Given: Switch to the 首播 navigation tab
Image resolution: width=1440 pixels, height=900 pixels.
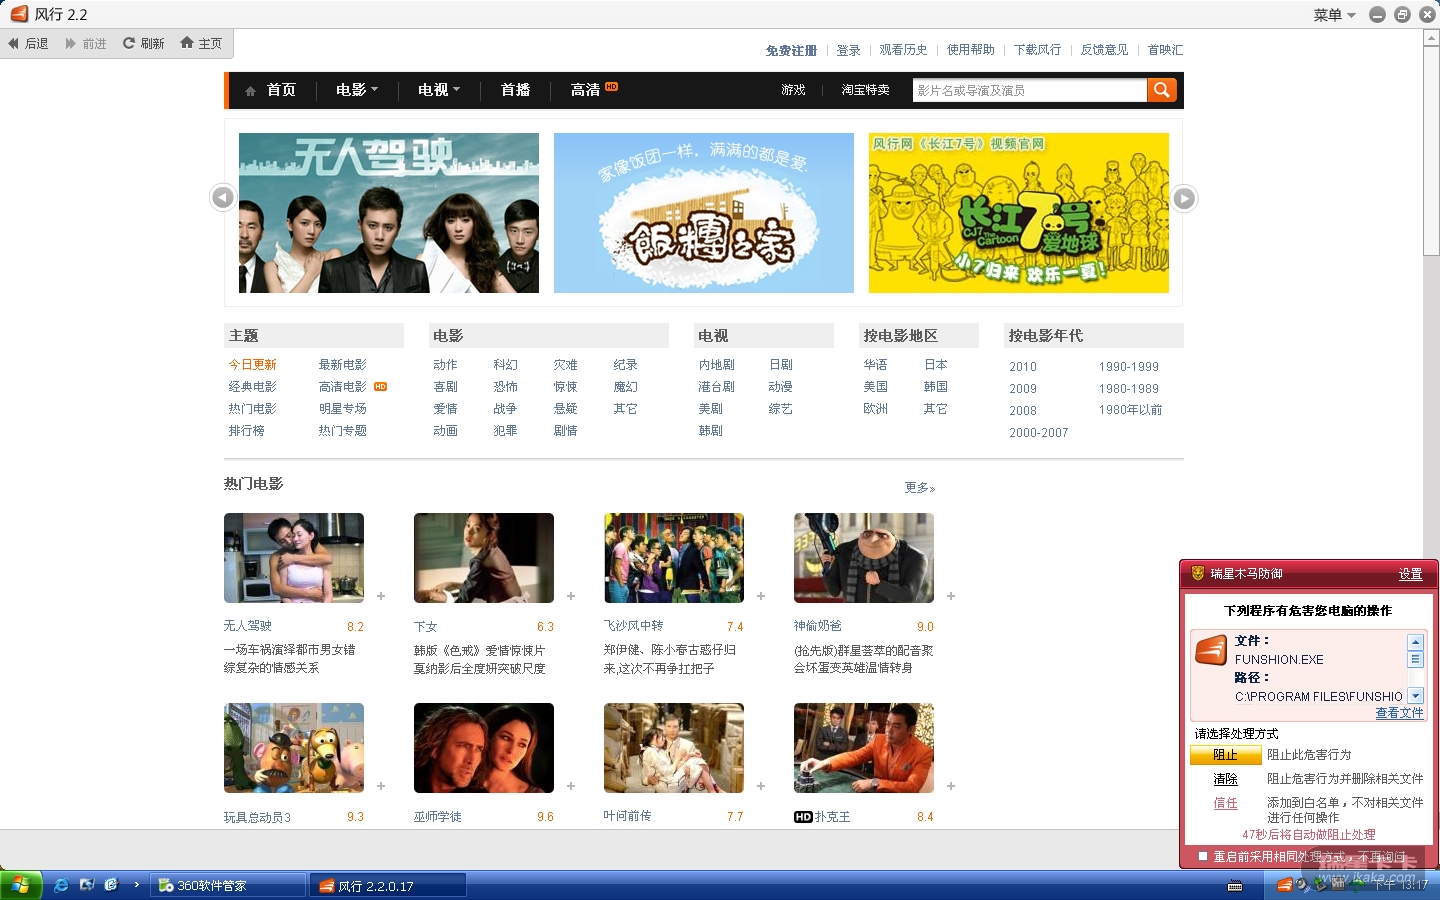Looking at the screenshot, I should 515,90.
